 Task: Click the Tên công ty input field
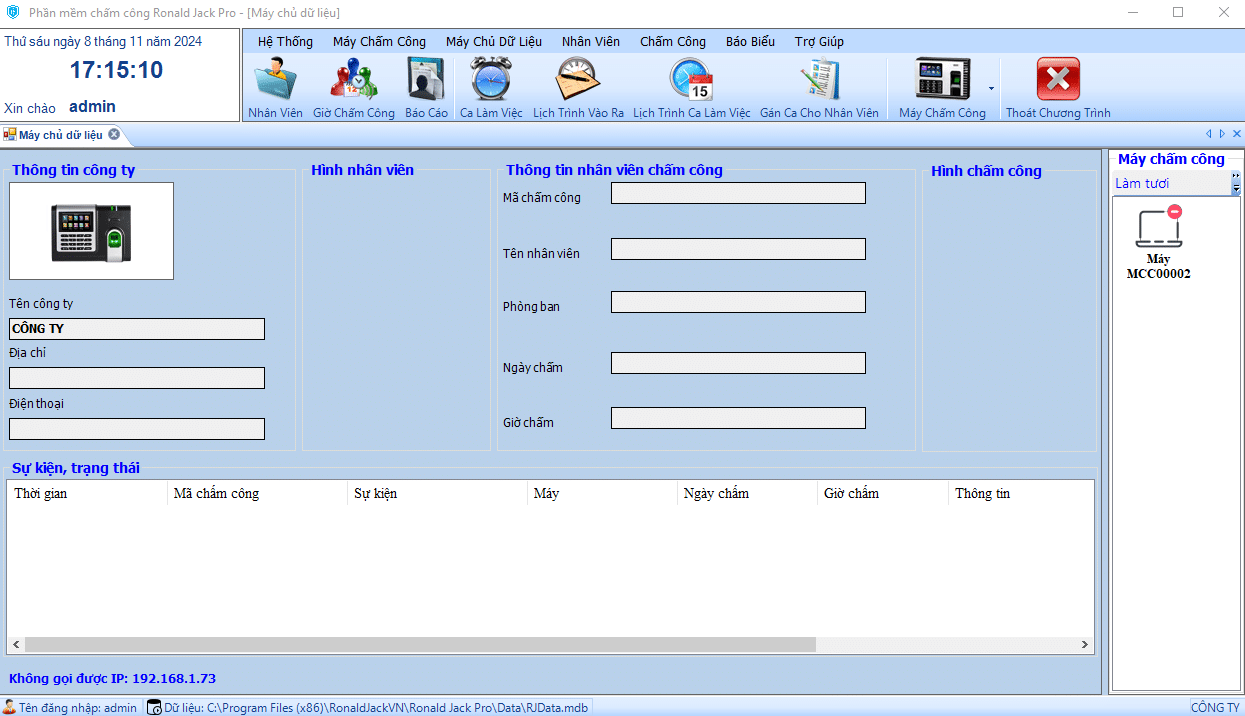point(137,329)
